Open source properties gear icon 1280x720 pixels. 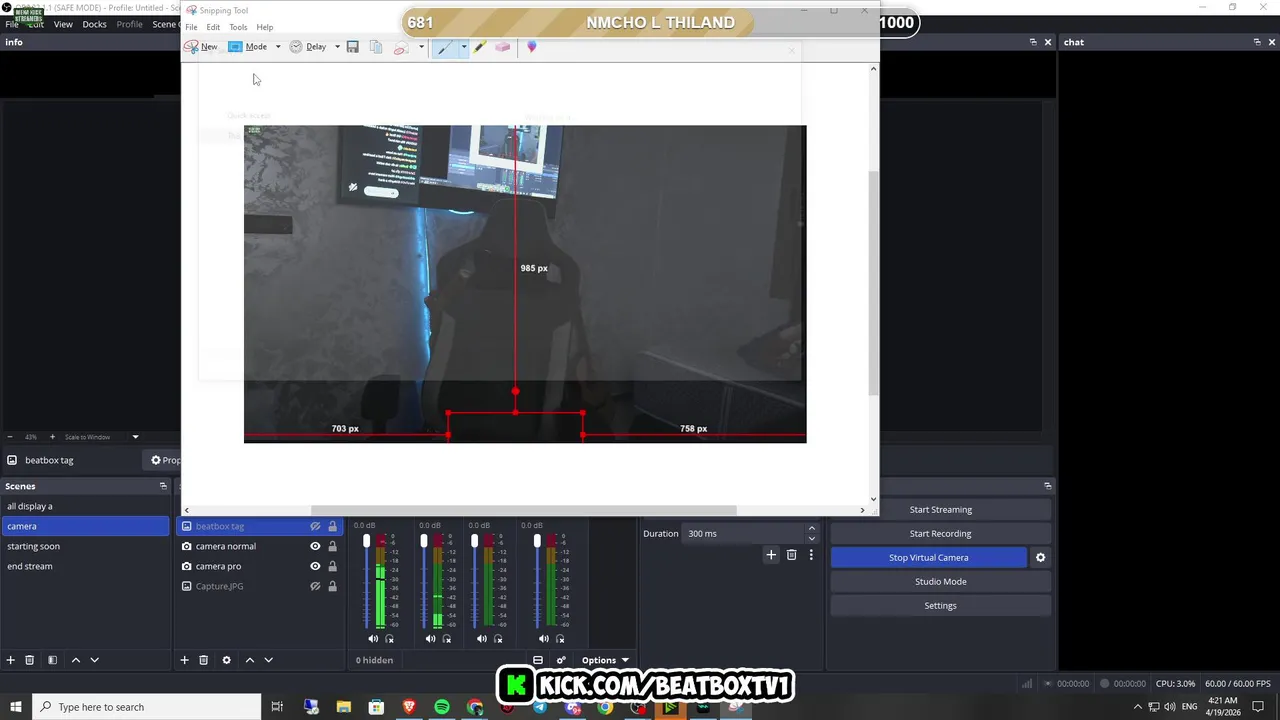226,660
